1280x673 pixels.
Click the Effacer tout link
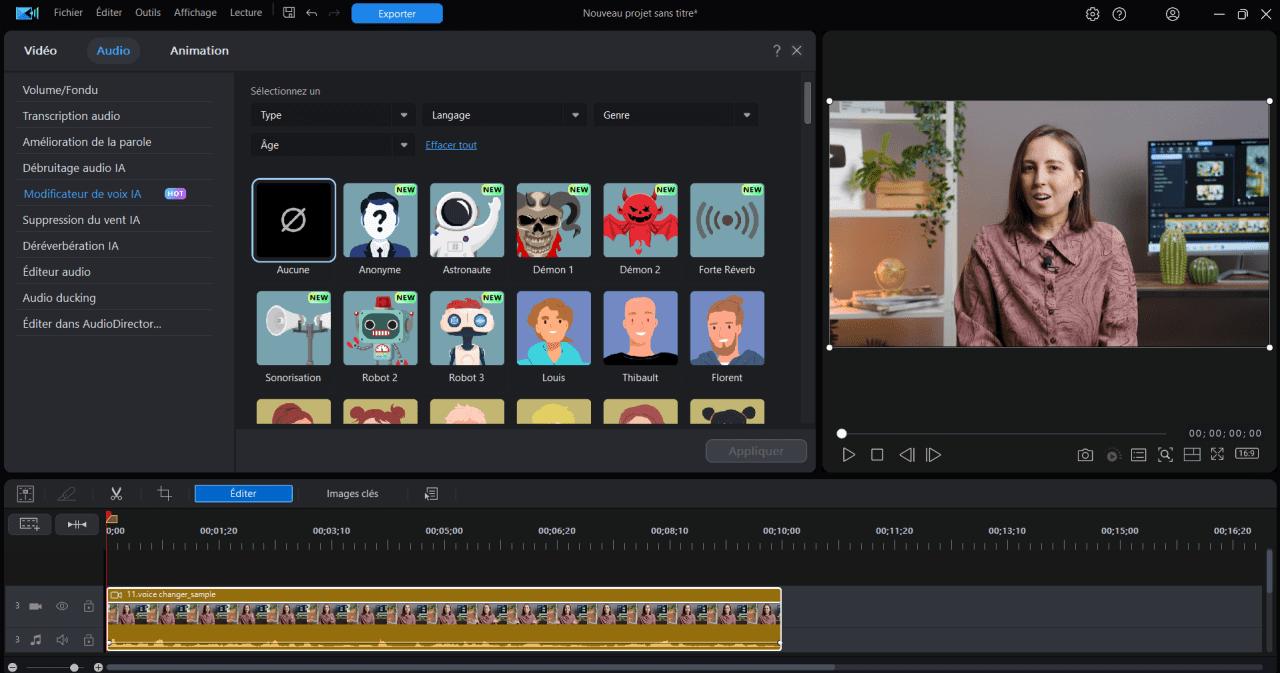(451, 145)
